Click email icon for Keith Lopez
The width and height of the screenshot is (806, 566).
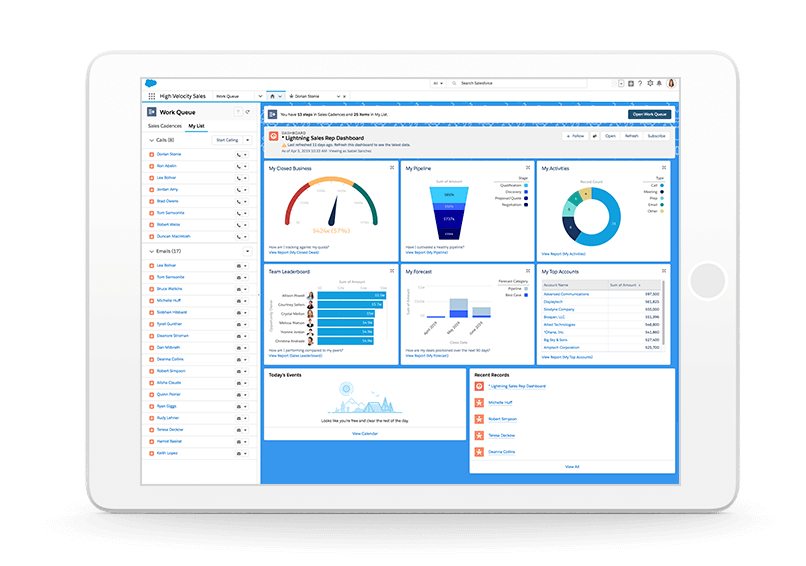(239, 453)
